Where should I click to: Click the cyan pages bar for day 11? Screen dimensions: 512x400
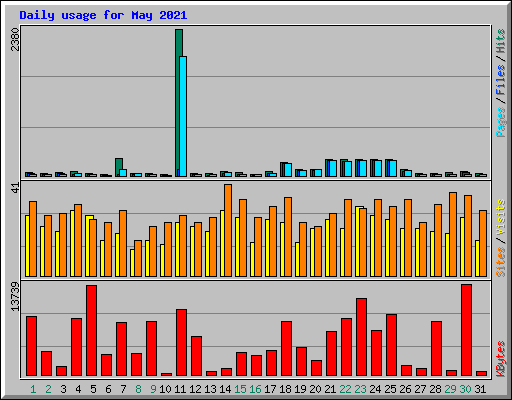pyautogui.click(x=183, y=116)
